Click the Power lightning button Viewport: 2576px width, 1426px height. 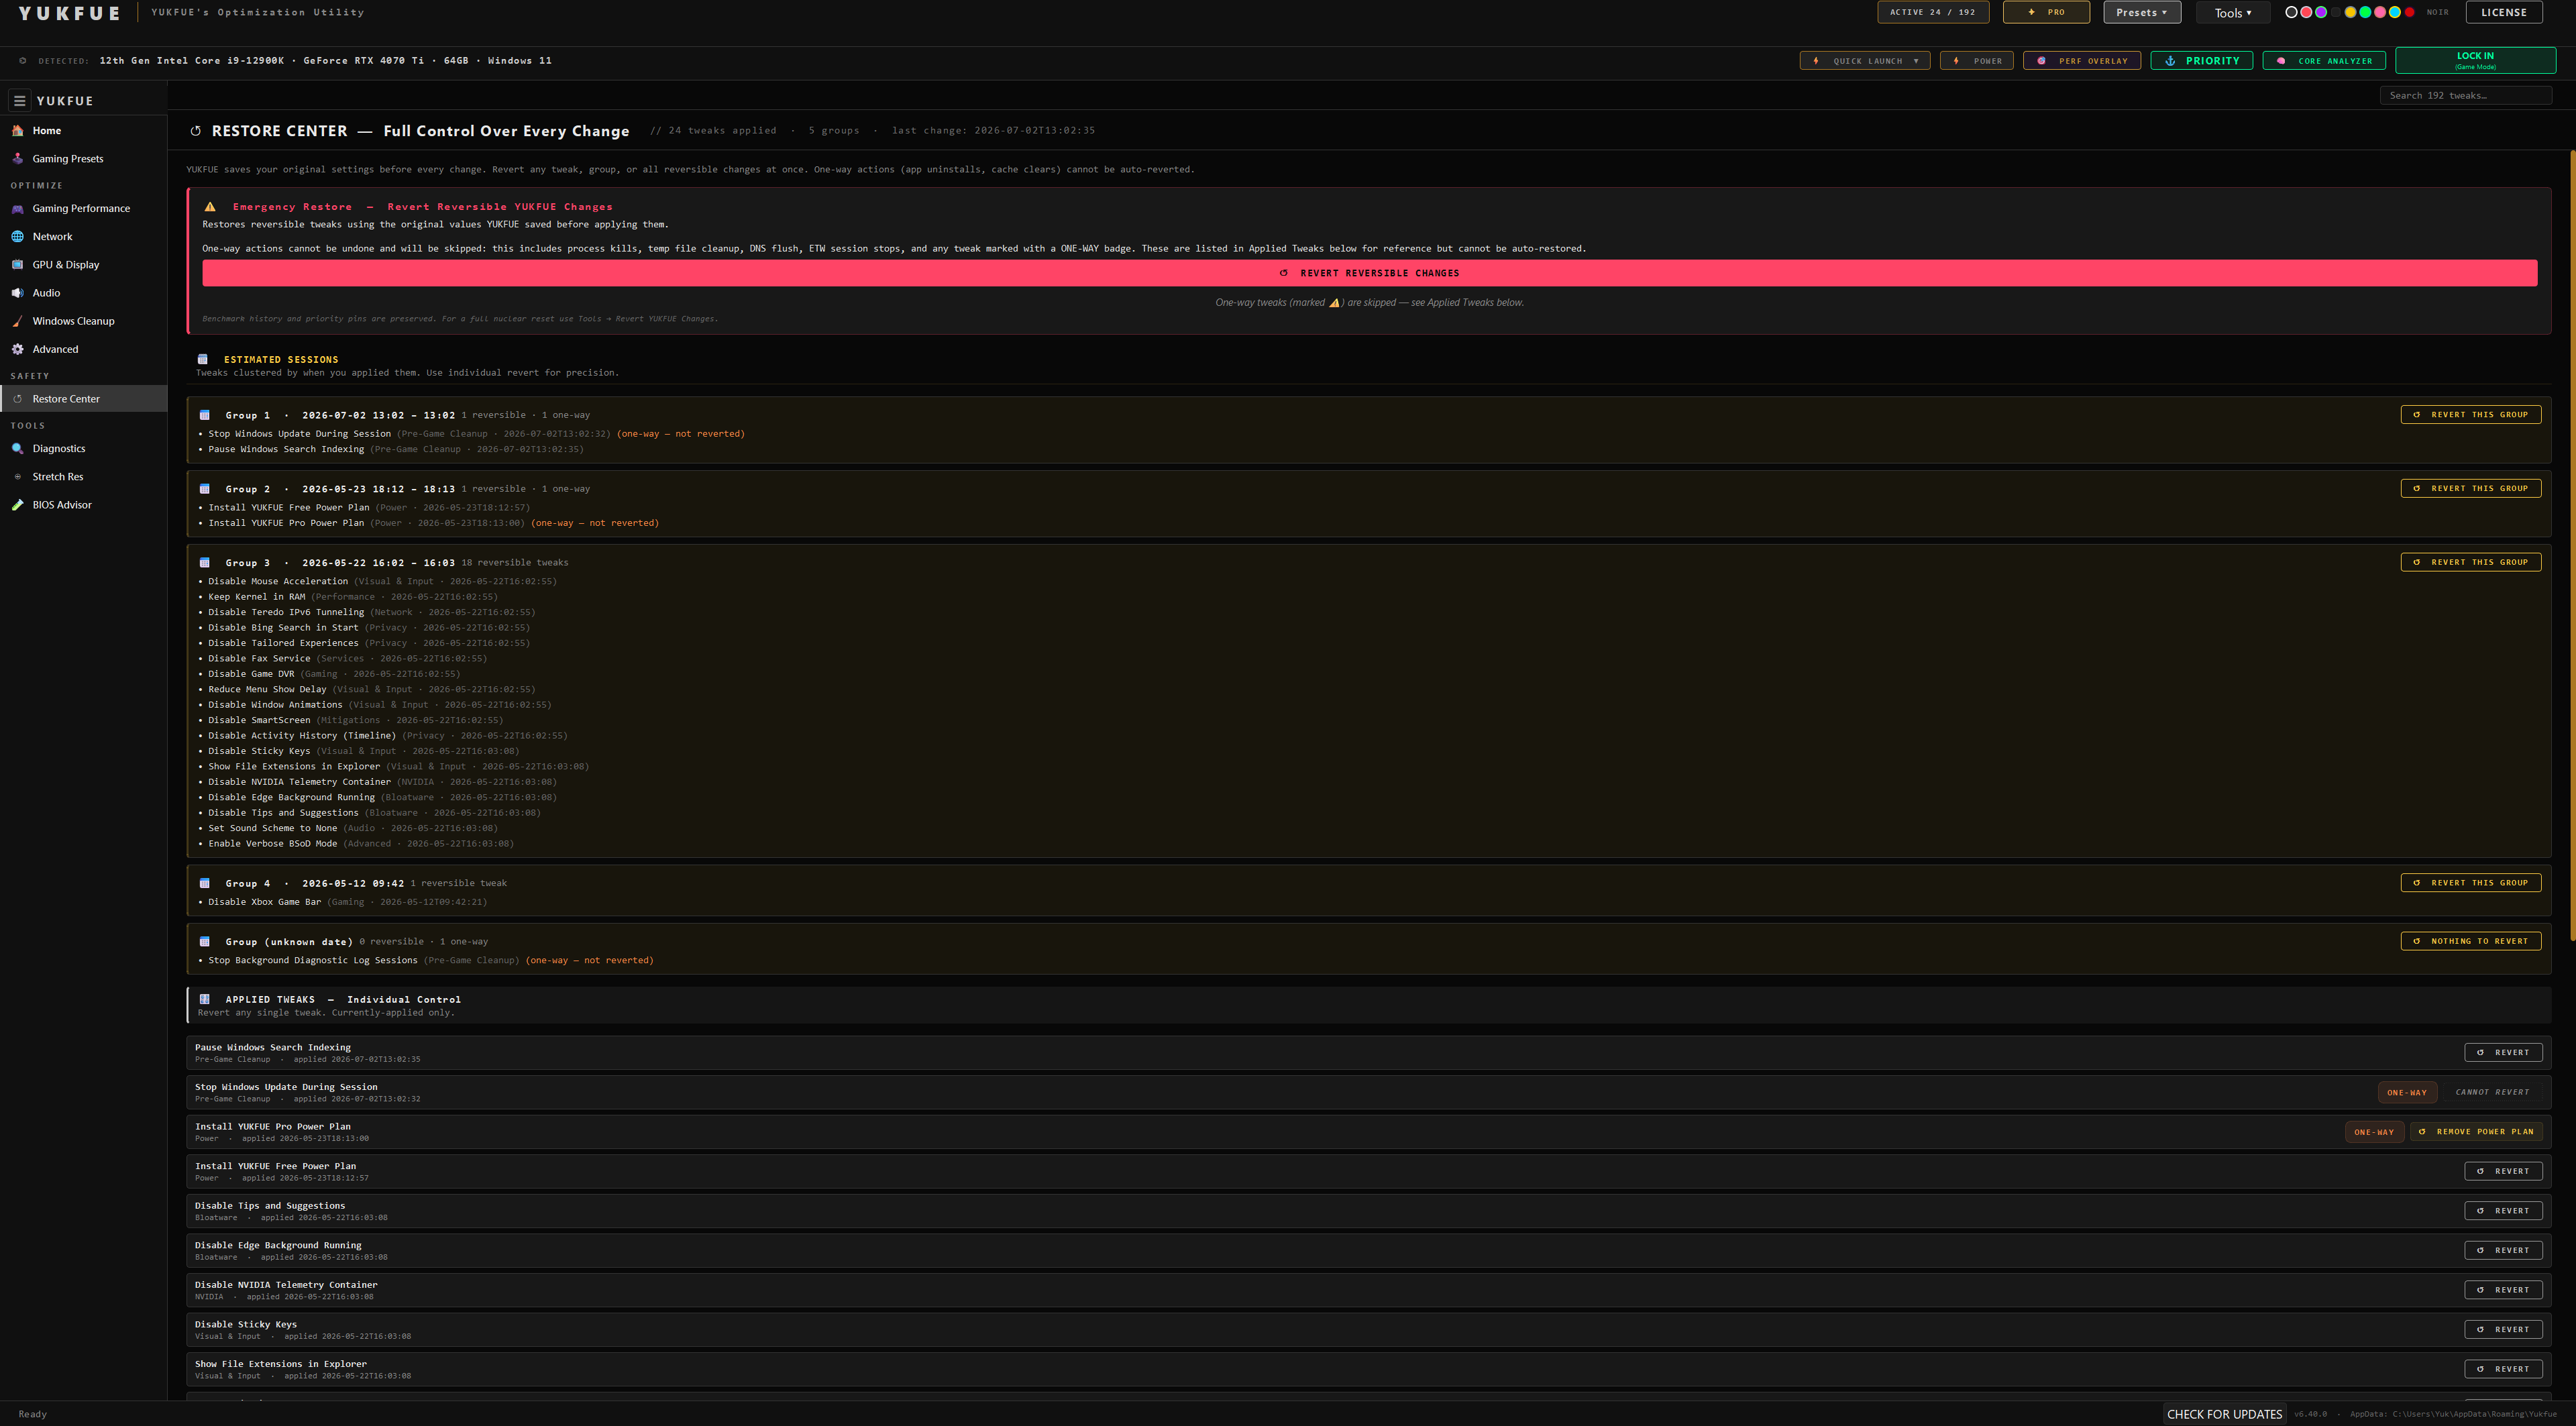1977,61
